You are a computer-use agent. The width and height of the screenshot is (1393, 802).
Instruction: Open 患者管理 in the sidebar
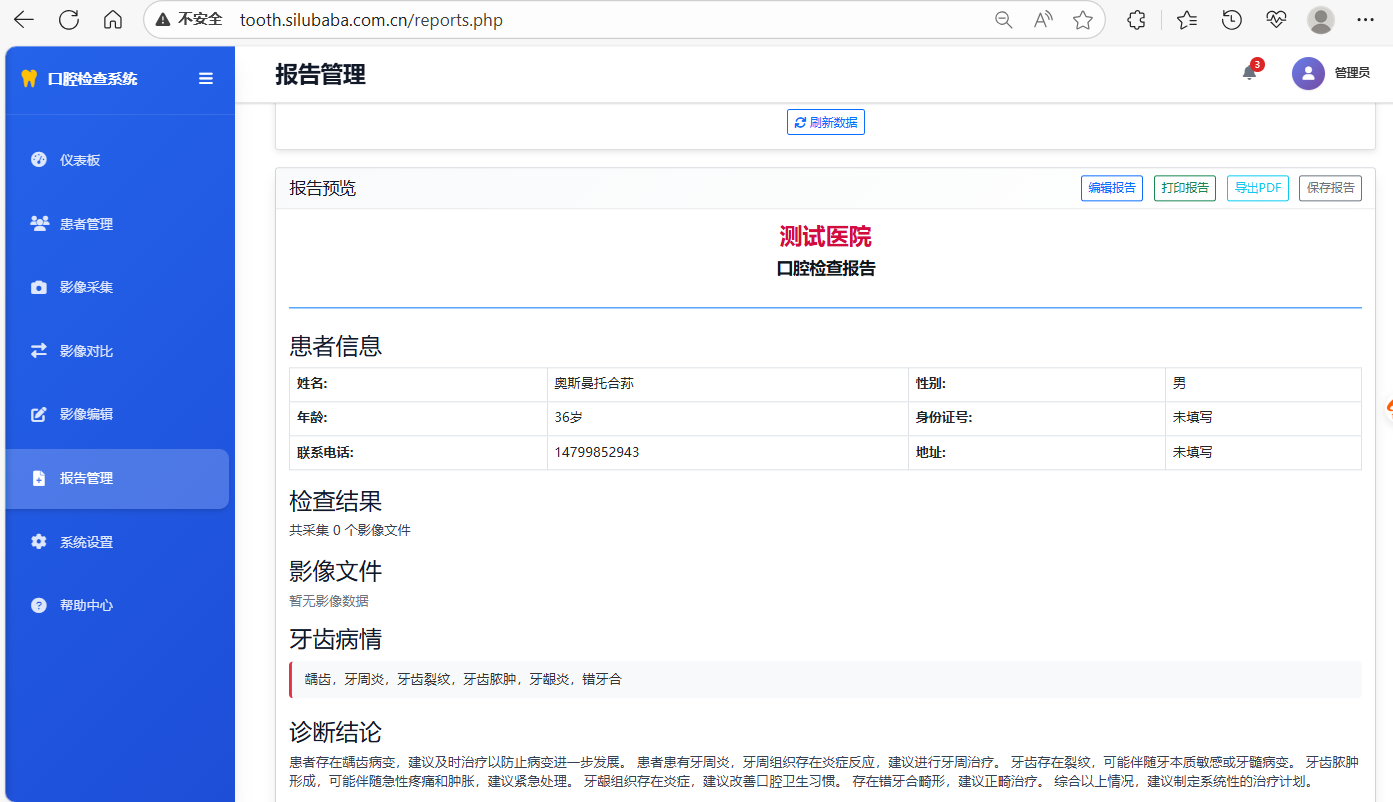coord(86,224)
